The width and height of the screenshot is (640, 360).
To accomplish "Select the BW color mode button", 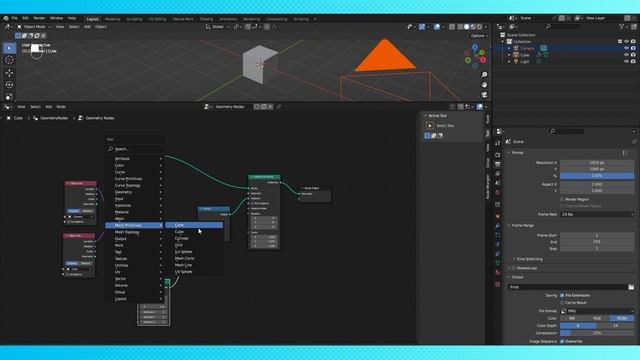I will coord(572,318).
